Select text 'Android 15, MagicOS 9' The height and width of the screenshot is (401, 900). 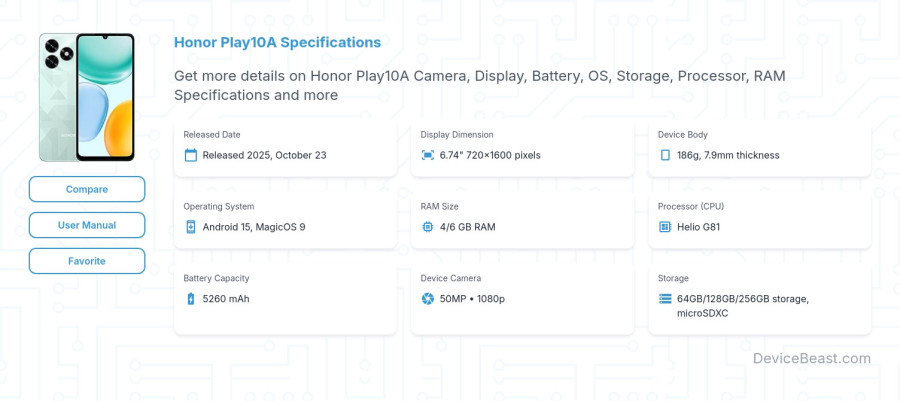click(x=254, y=227)
